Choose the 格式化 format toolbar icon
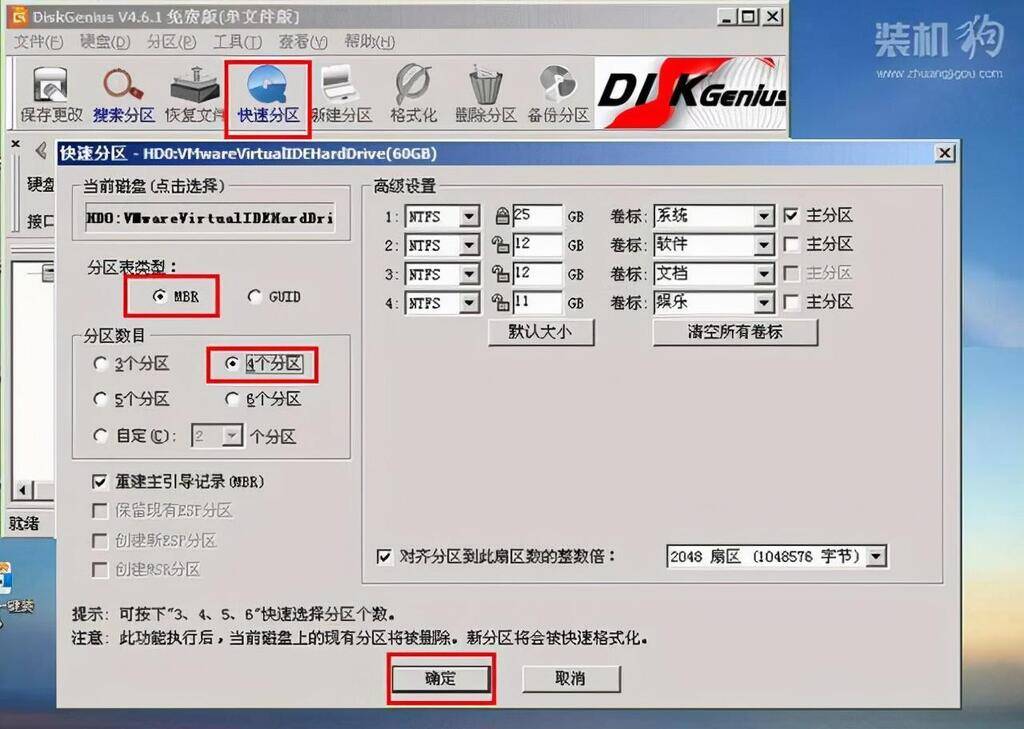Viewport: 1024px width, 729px height. pyautogui.click(x=413, y=95)
